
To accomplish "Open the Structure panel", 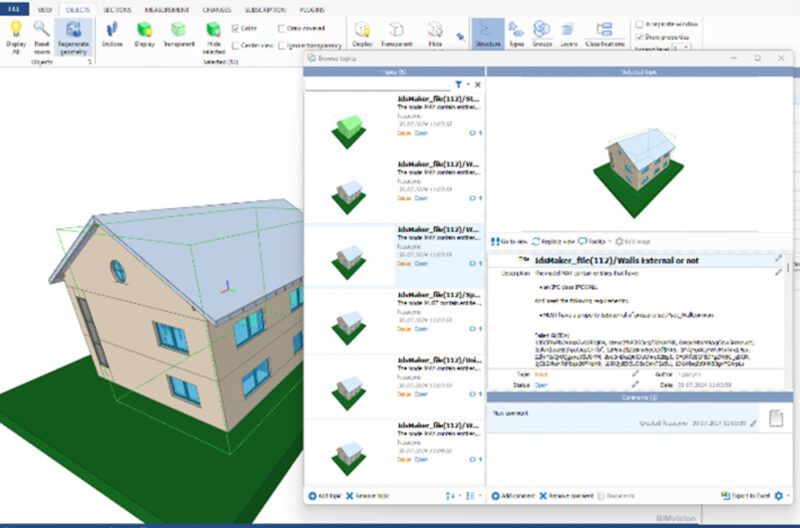I will [488, 34].
